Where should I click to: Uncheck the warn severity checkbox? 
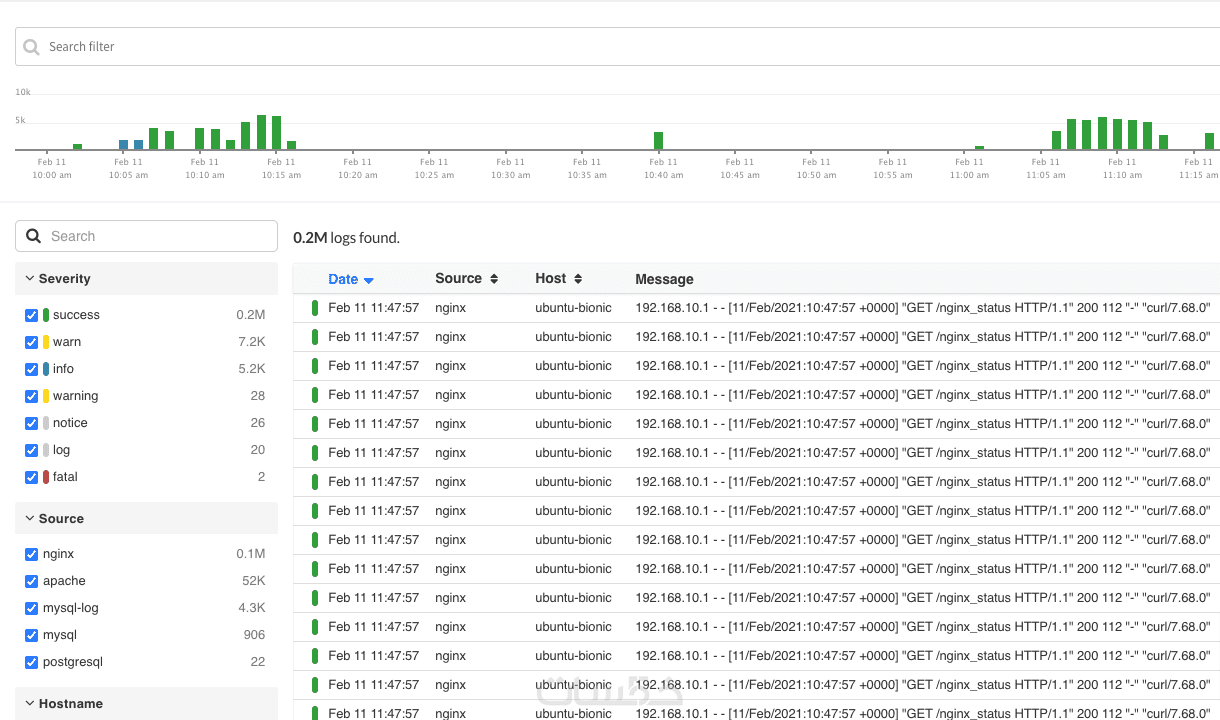(31, 342)
